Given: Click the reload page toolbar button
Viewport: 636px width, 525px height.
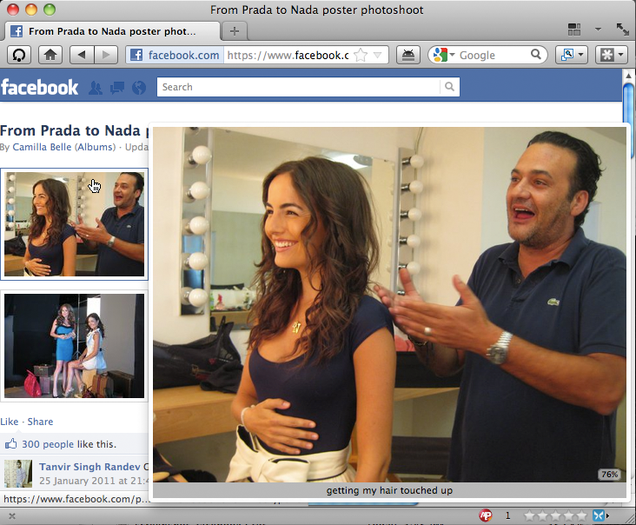Looking at the screenshot, I should pos(19,55).
